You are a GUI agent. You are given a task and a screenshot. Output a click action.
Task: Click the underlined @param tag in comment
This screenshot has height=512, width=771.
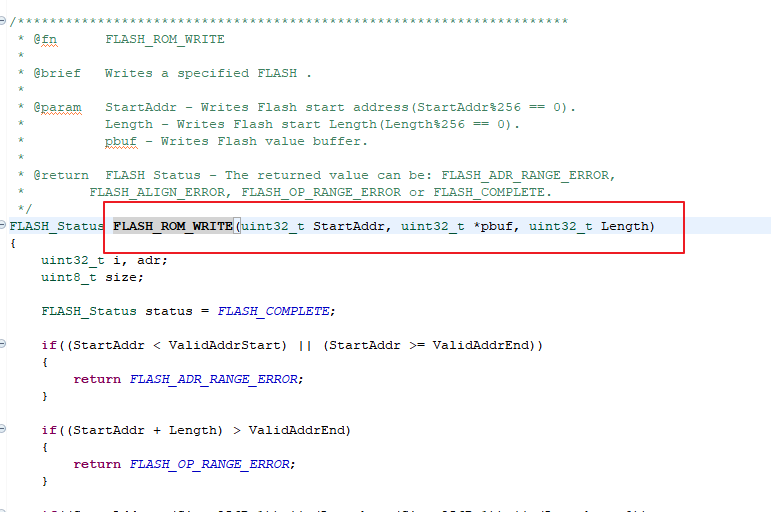point(57,107)
